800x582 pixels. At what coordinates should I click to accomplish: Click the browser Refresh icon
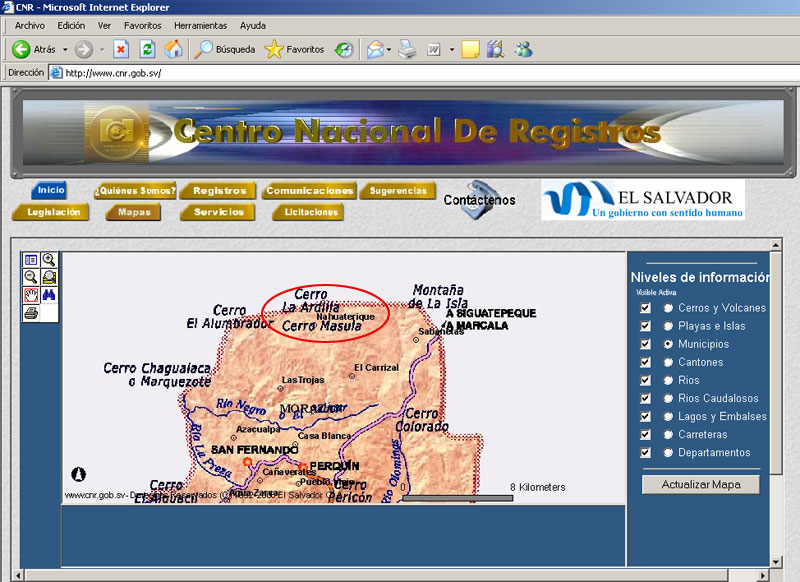[x=147, y=49]
